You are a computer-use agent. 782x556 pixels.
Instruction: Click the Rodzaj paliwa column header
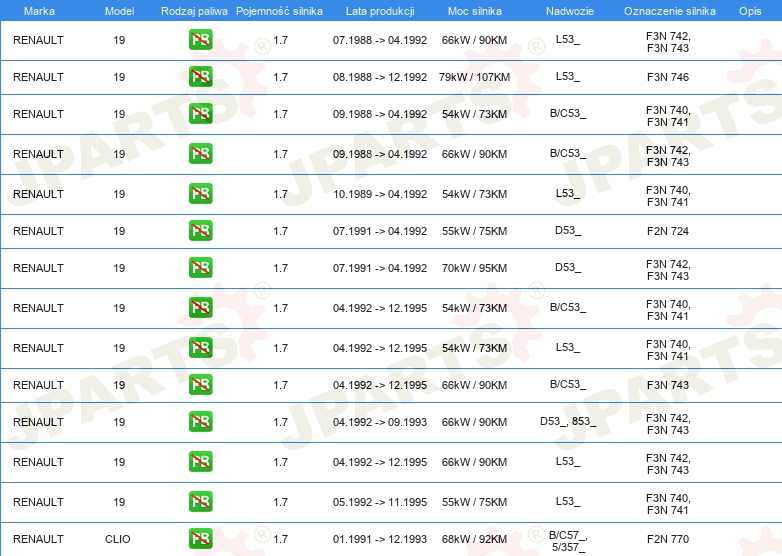[194, 11]
